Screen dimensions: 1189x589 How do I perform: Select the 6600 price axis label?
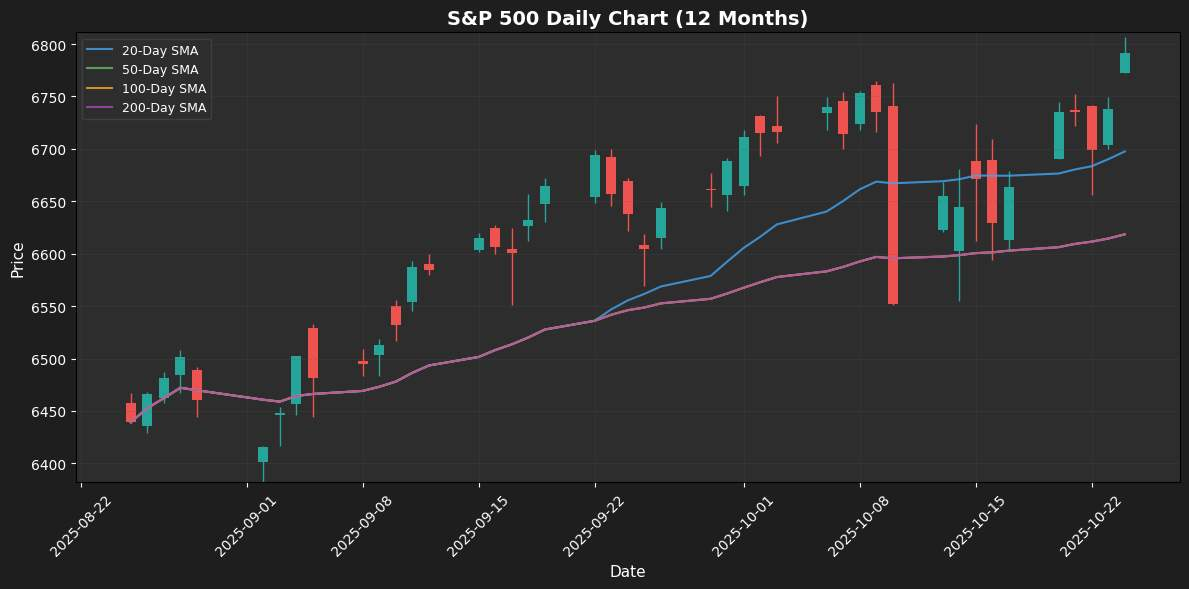pyautogui.click(x=48, y=255)
